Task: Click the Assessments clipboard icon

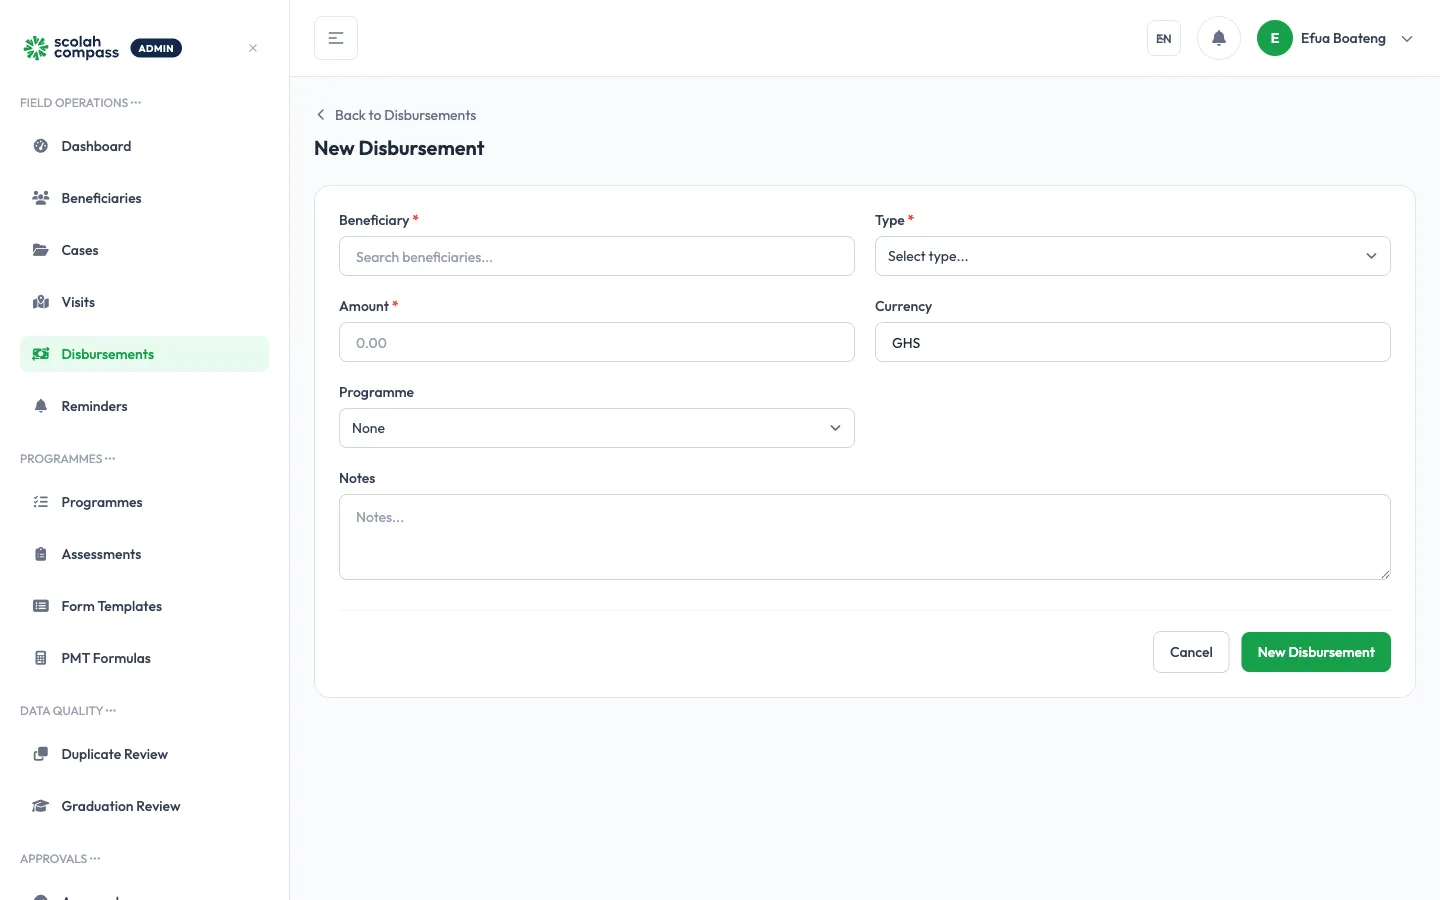Action: (41, 554)
